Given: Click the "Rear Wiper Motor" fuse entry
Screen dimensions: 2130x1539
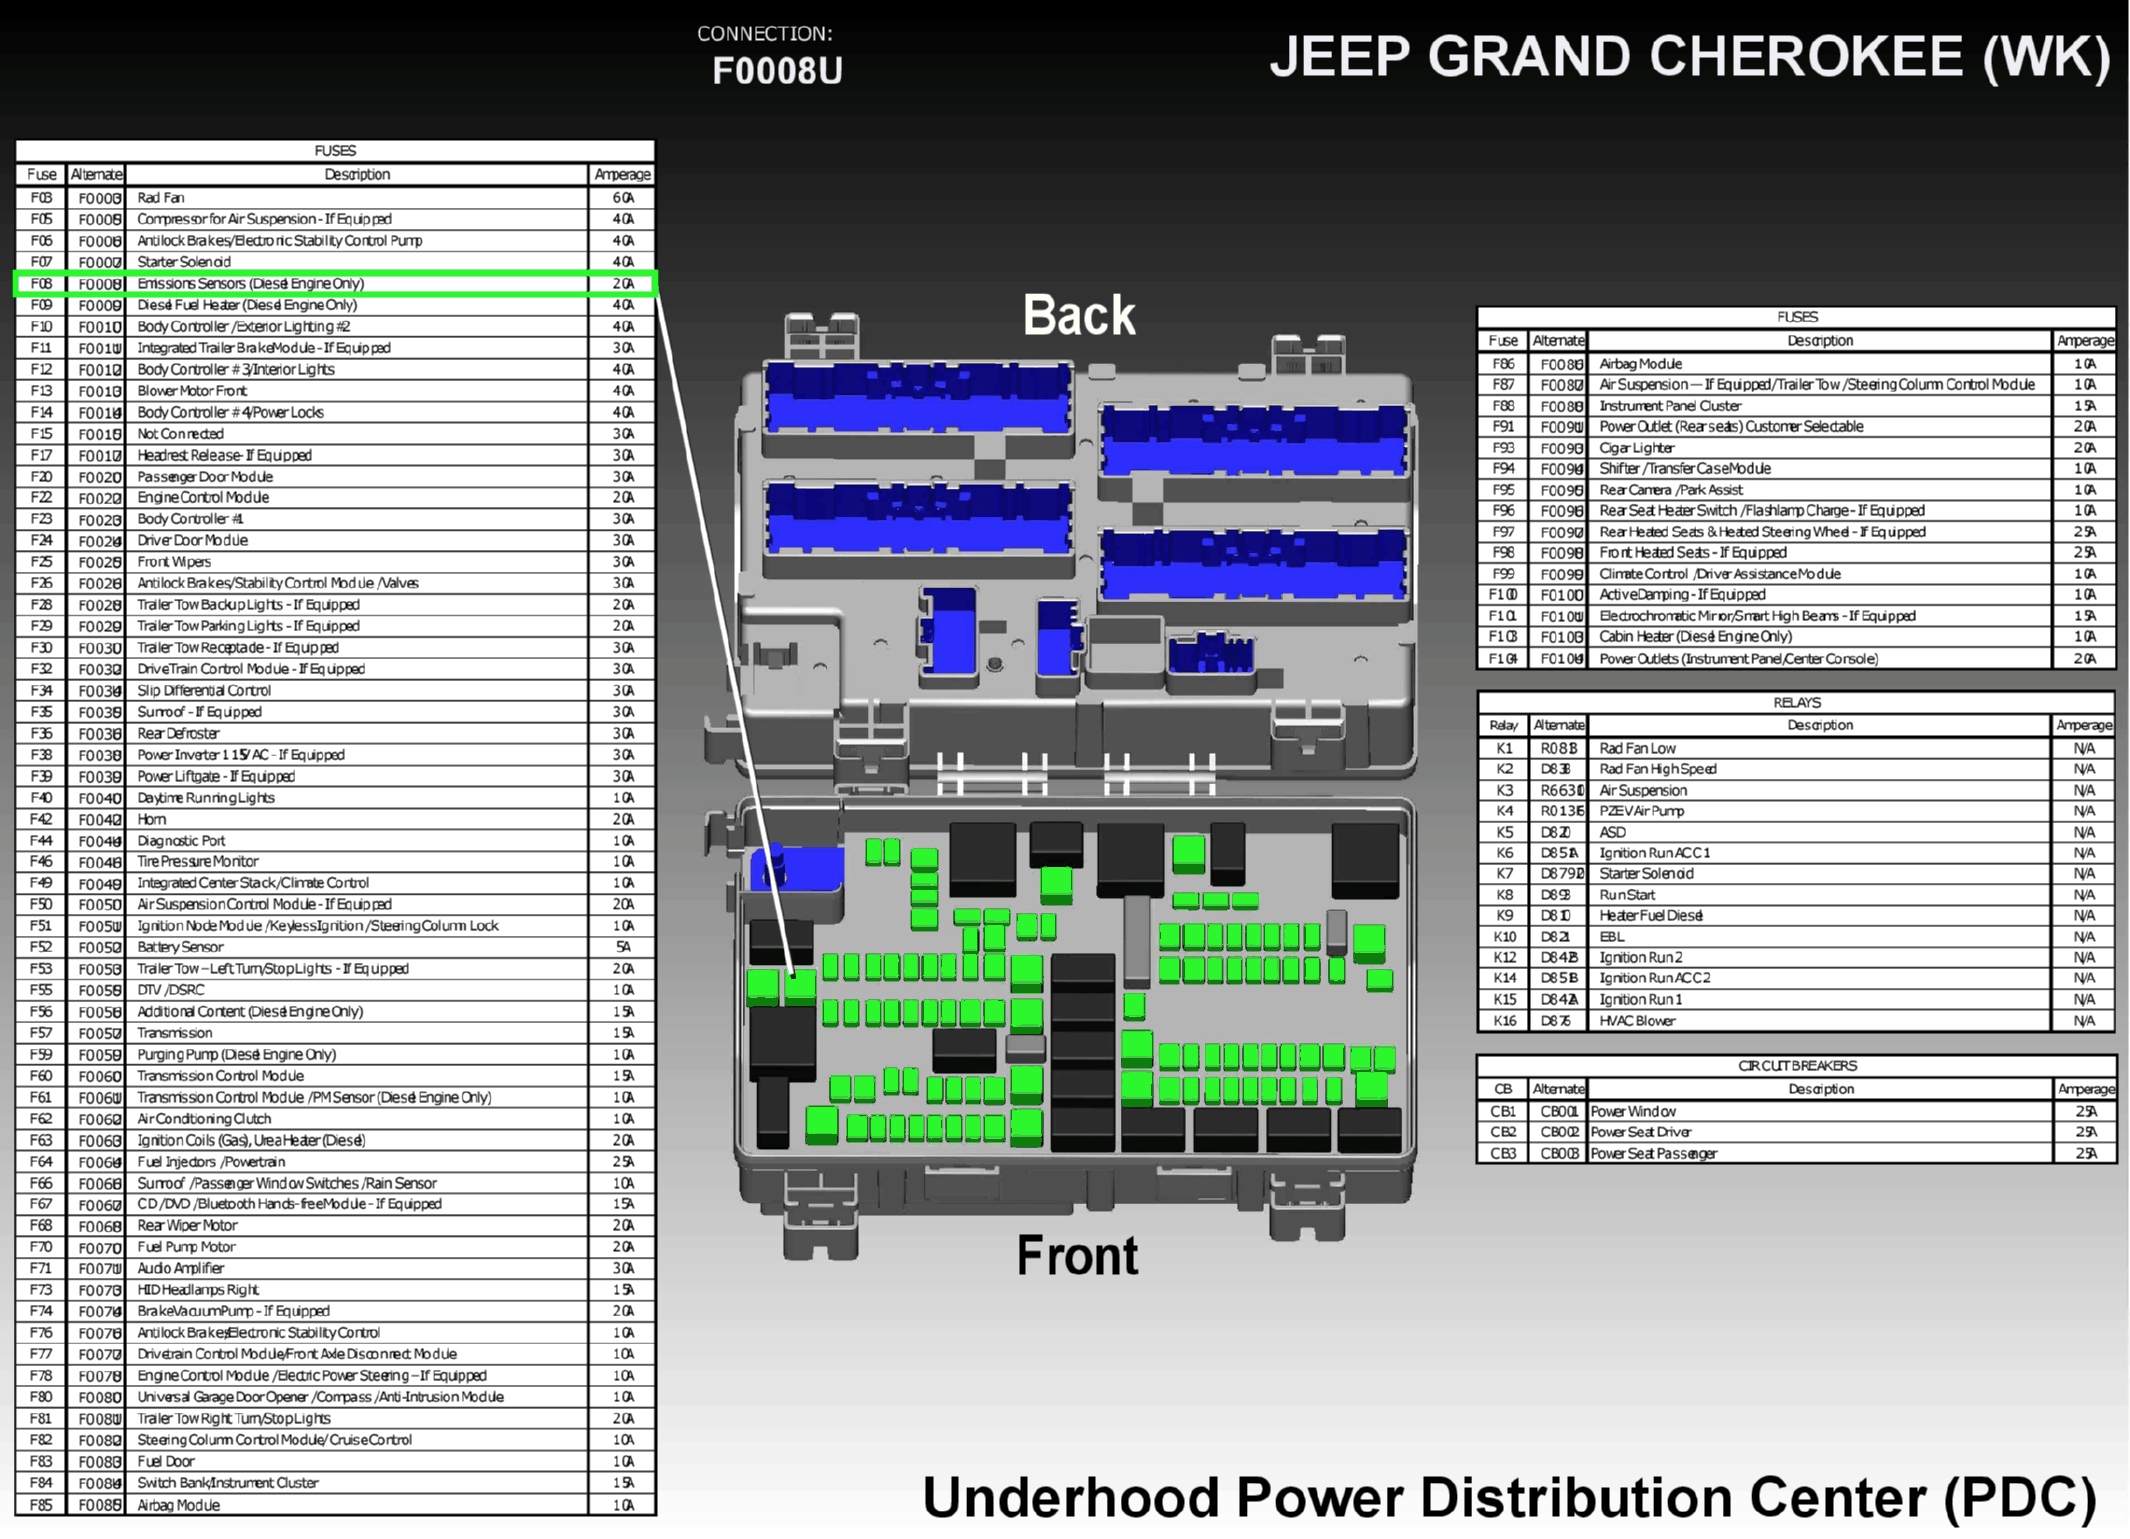Looking at the screenshot, I should point(187,1226).
